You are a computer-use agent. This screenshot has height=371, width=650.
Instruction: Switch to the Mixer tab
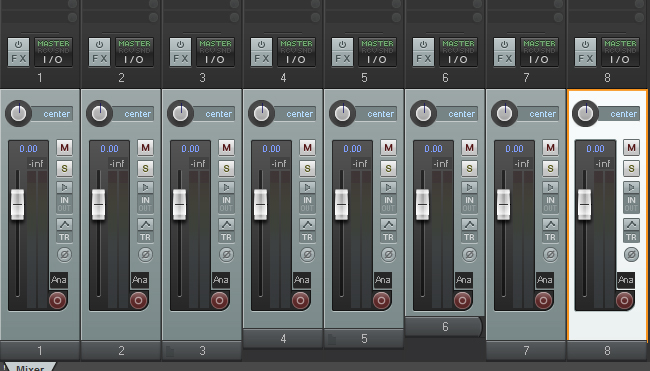pyautogui.click(x=29, y=366)
